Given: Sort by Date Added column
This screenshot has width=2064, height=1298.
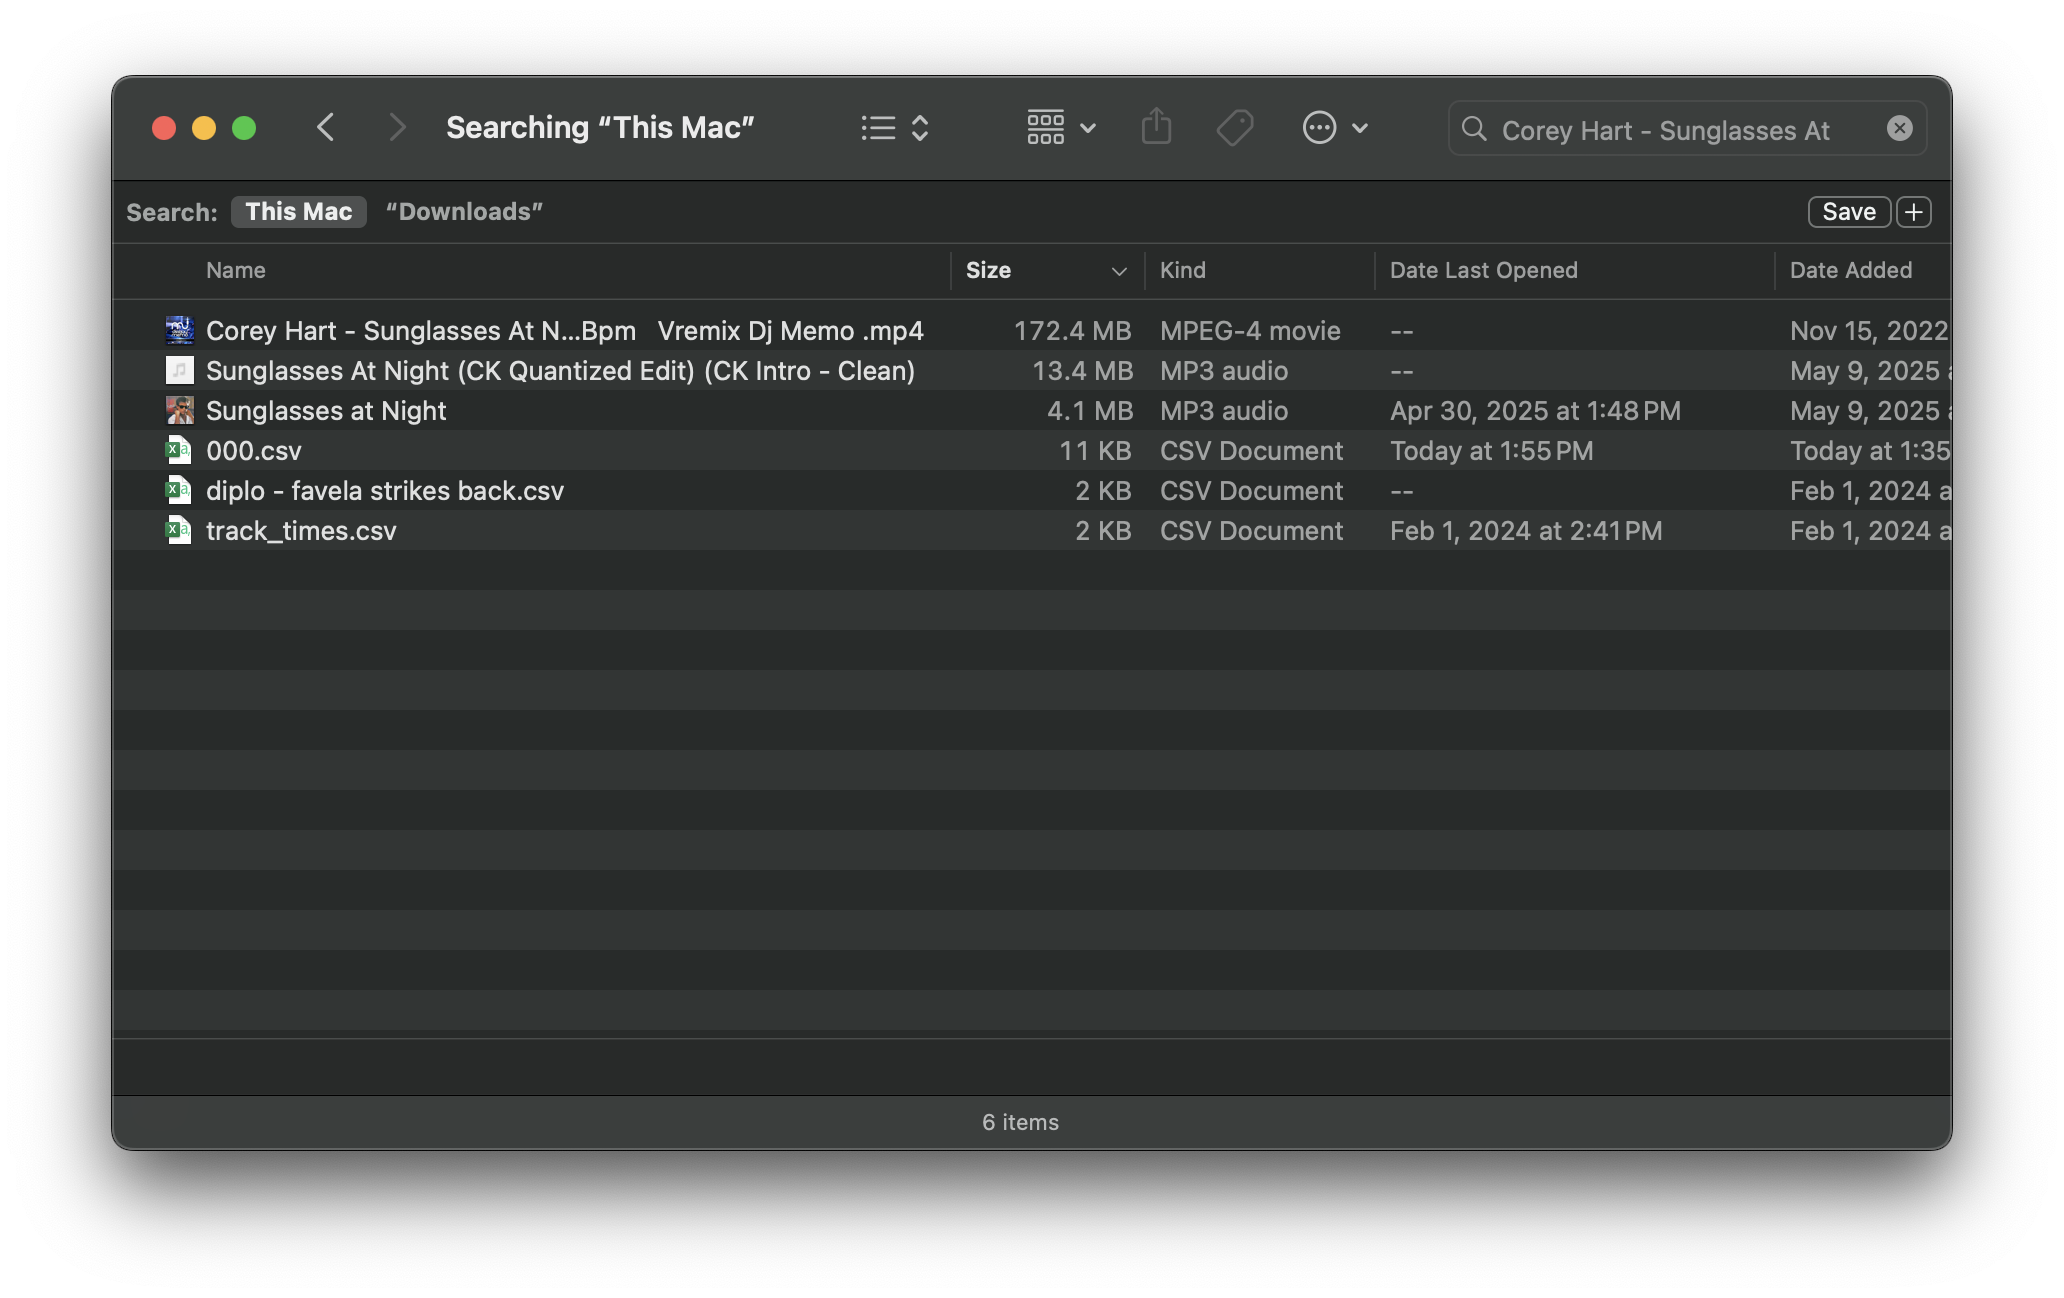Looking at the screenshot, I should (x=1850, y=270).
